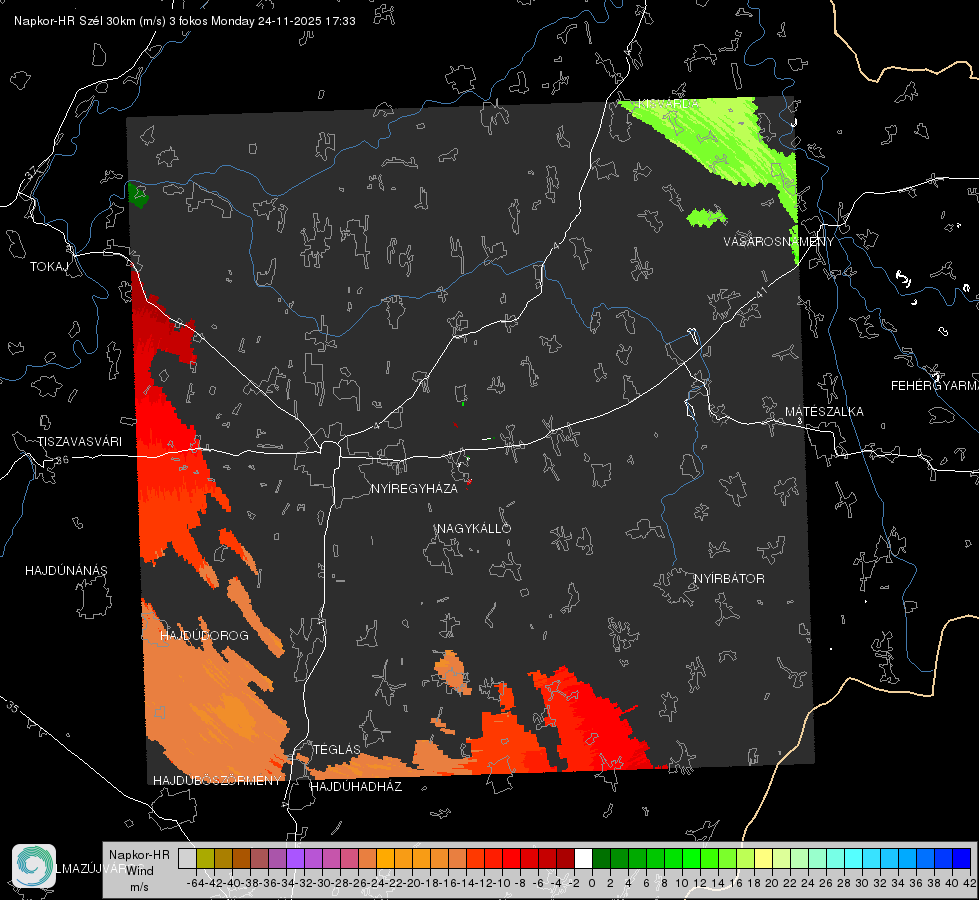Click road number 35 at the lower left
This screenshot has width=979, height=900.
(13, 707)
